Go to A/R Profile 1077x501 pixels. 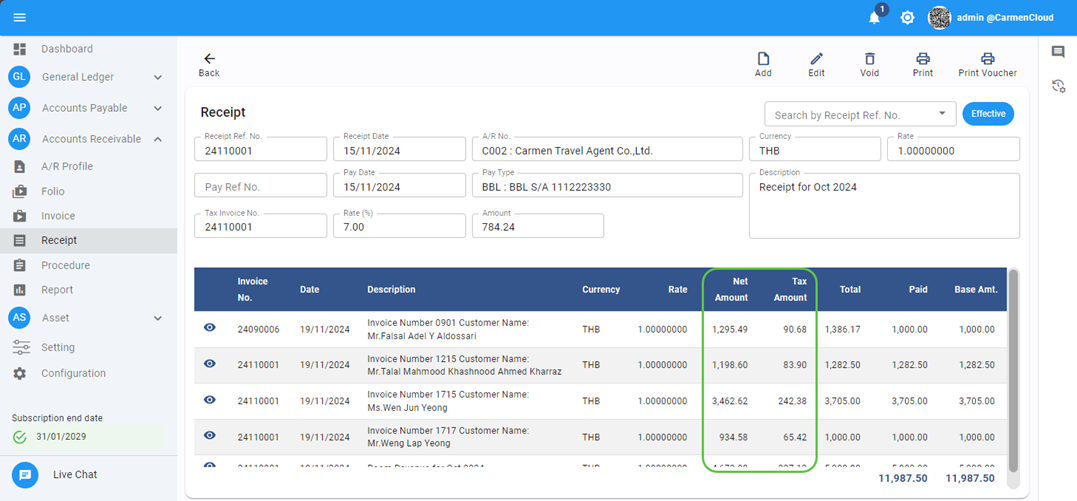coord(66,167)
